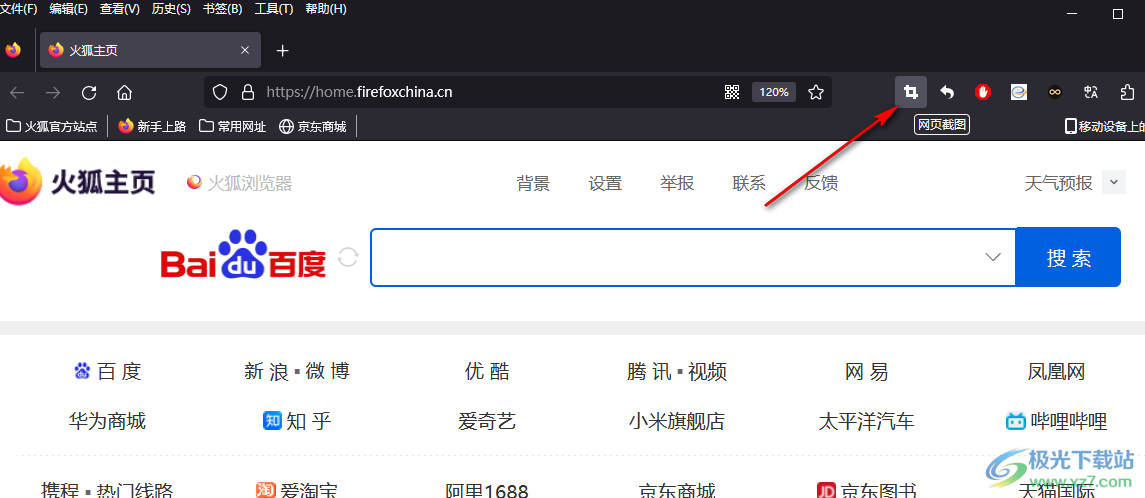Open the 小米旗舰店 link
The image size is (1145, 498).
click(x=677, y=421)
